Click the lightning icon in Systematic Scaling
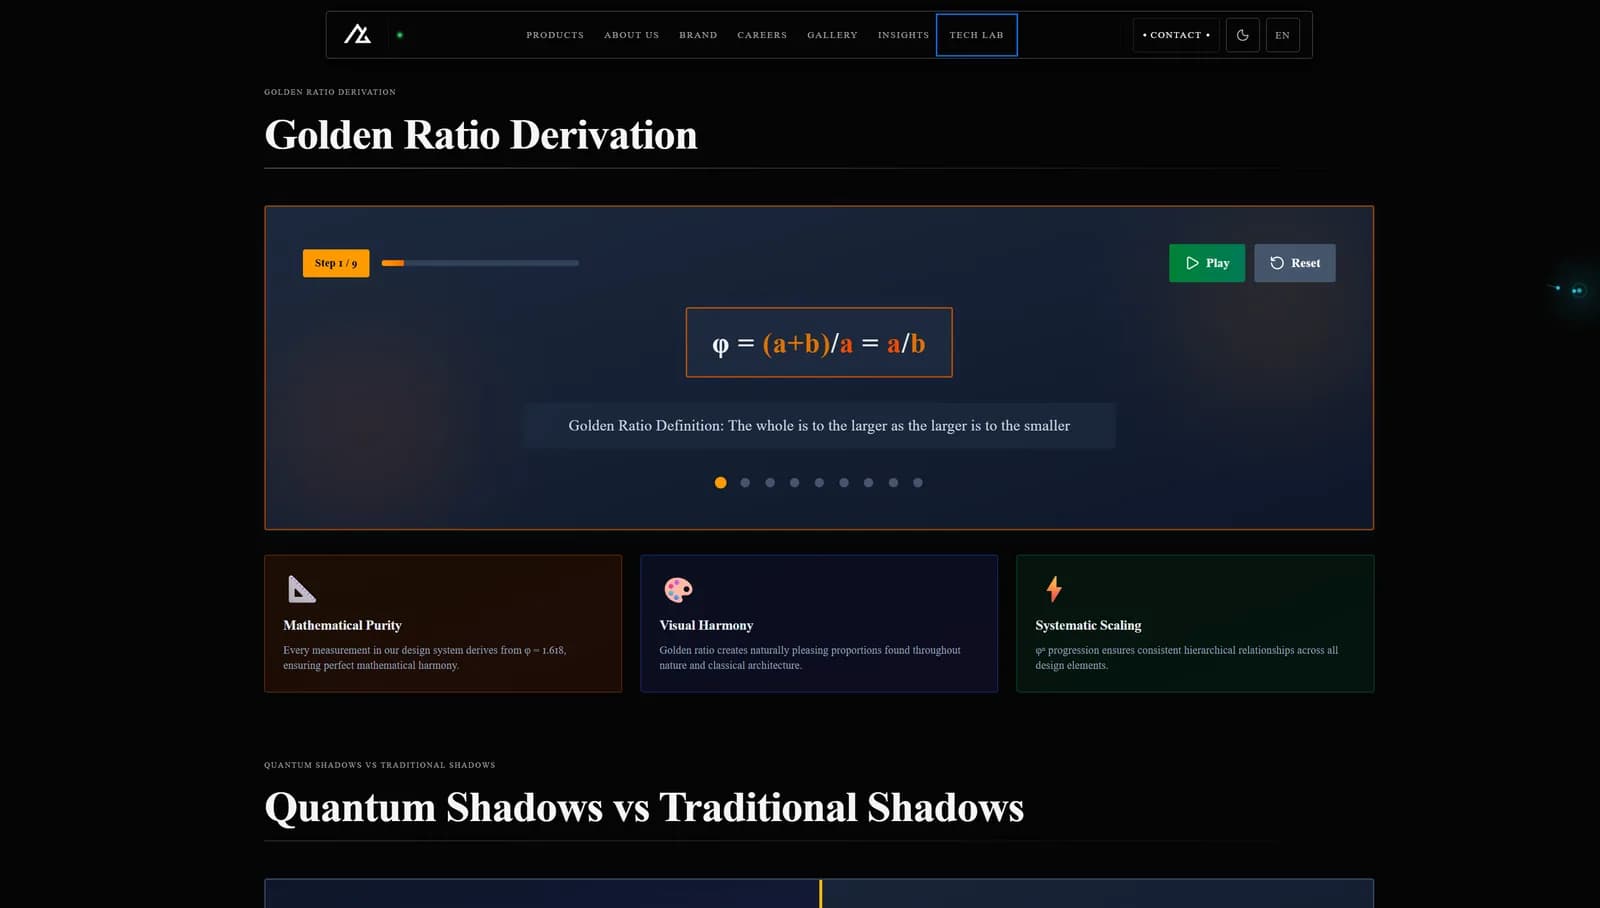1600x908 pixels. 1054,589
